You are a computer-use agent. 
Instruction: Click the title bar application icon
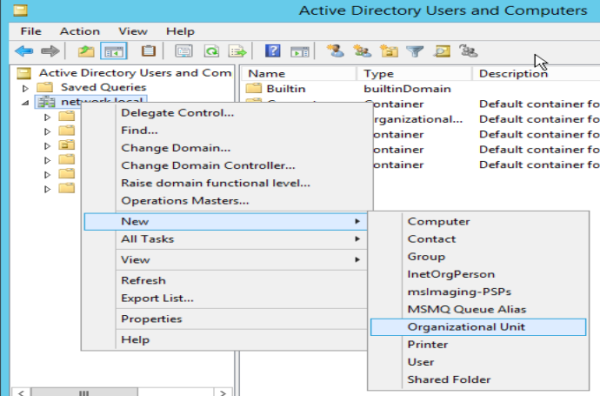coord(20,10)
